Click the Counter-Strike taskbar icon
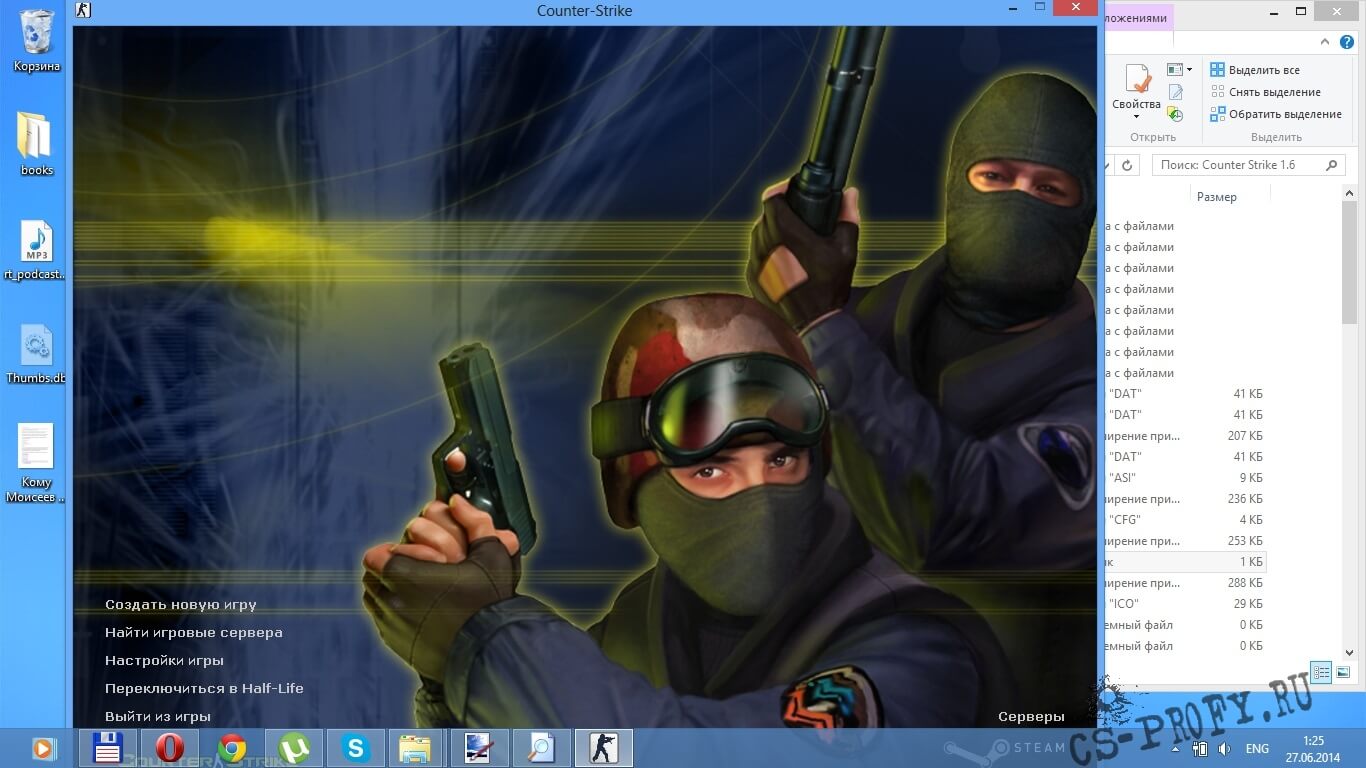Viewport: 1366px width, 768px height. tap(603, 748)
